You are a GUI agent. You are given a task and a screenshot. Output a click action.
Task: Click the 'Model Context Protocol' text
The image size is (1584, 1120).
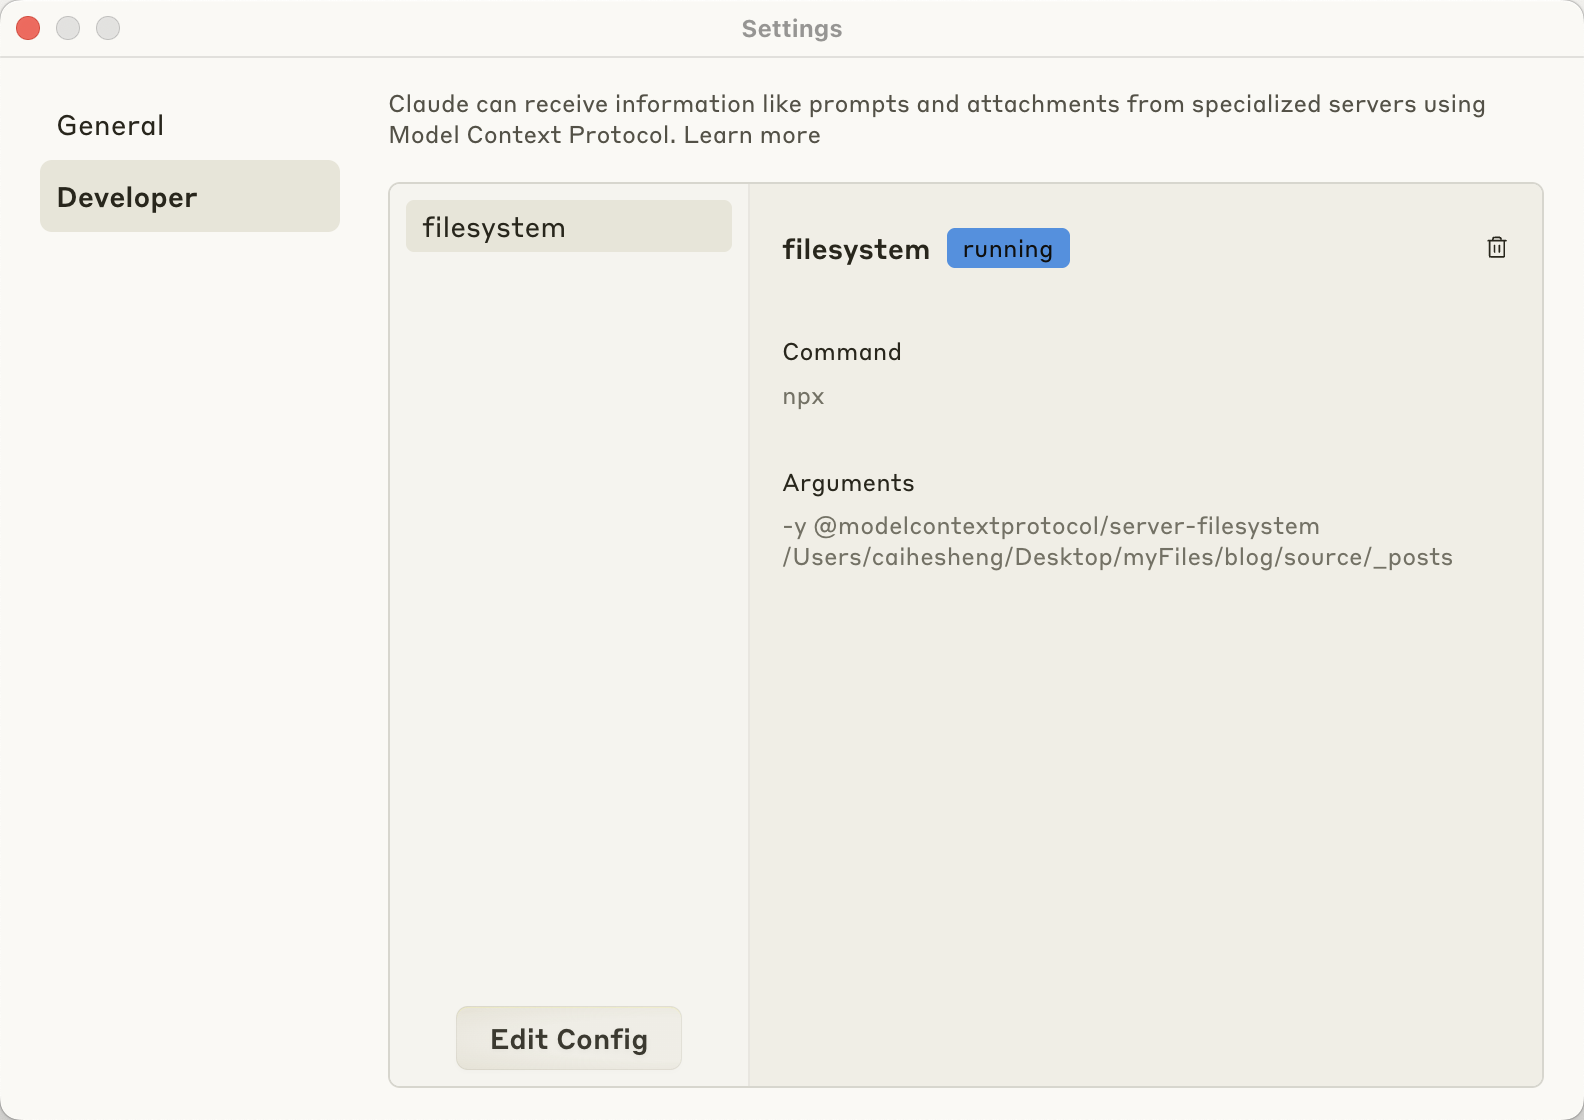(530, 135)
